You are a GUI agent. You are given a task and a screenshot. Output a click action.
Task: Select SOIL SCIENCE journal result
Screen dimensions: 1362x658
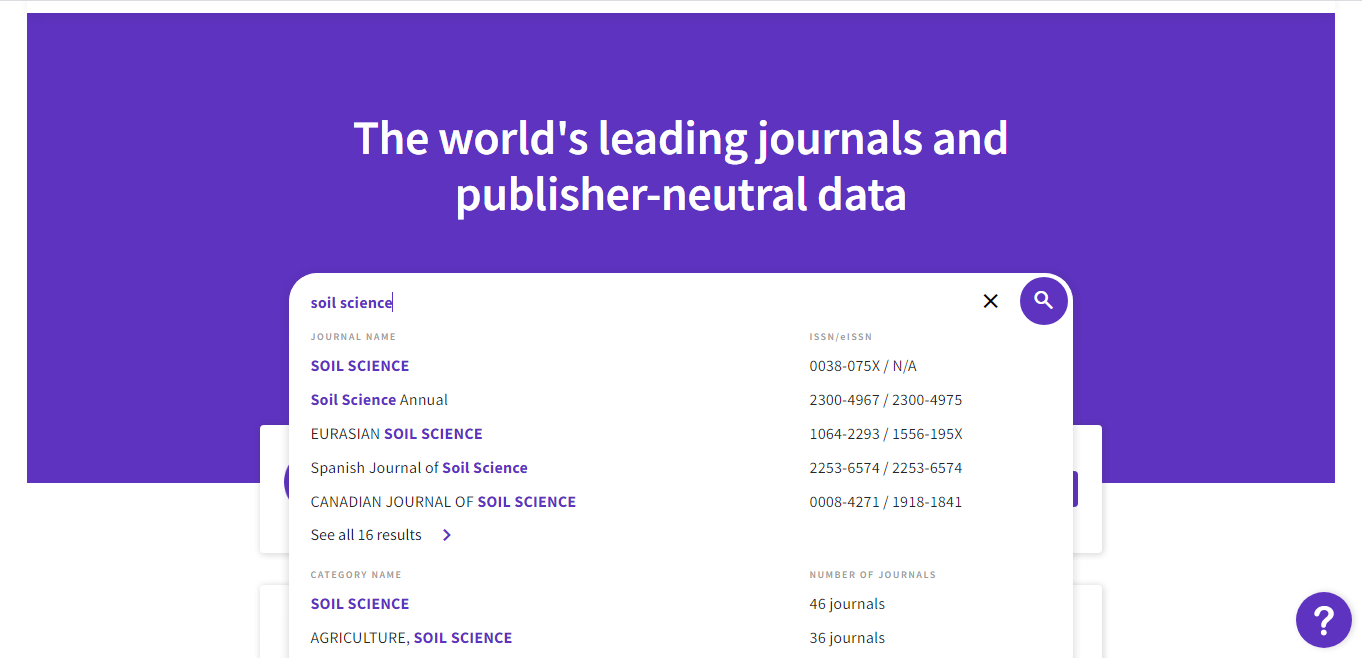tap(360, 366)
